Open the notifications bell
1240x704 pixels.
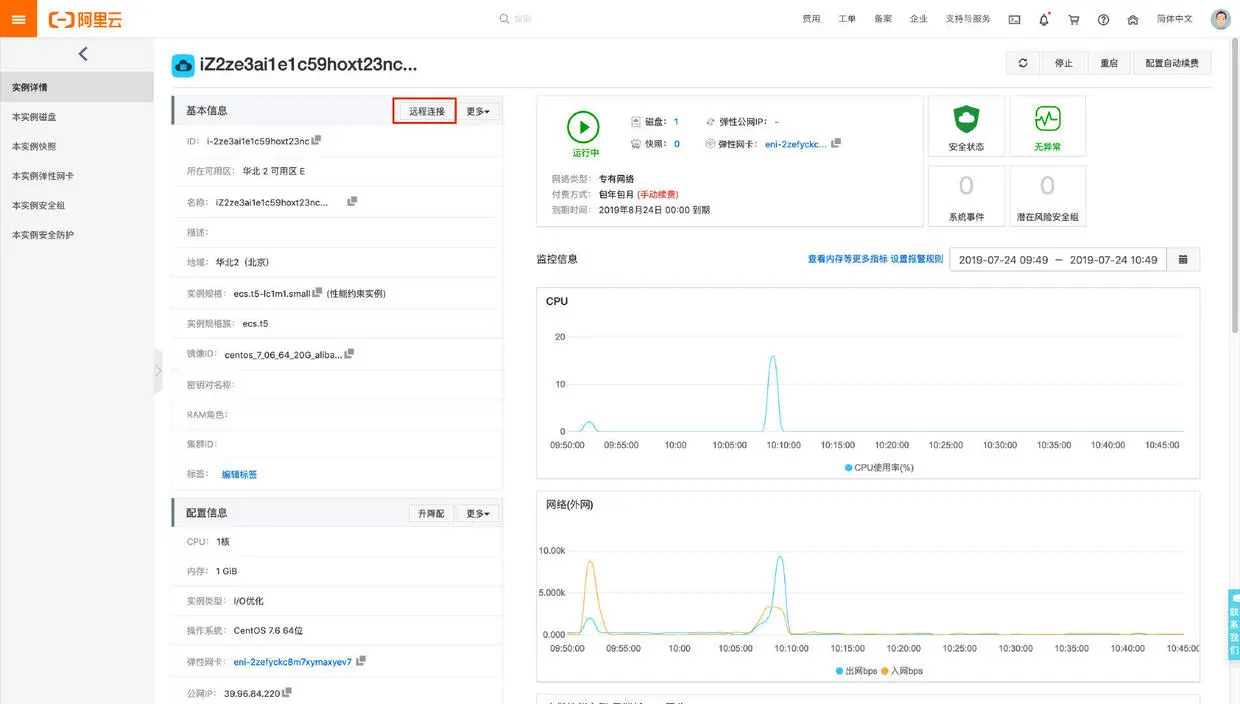tap(1044, 19)
